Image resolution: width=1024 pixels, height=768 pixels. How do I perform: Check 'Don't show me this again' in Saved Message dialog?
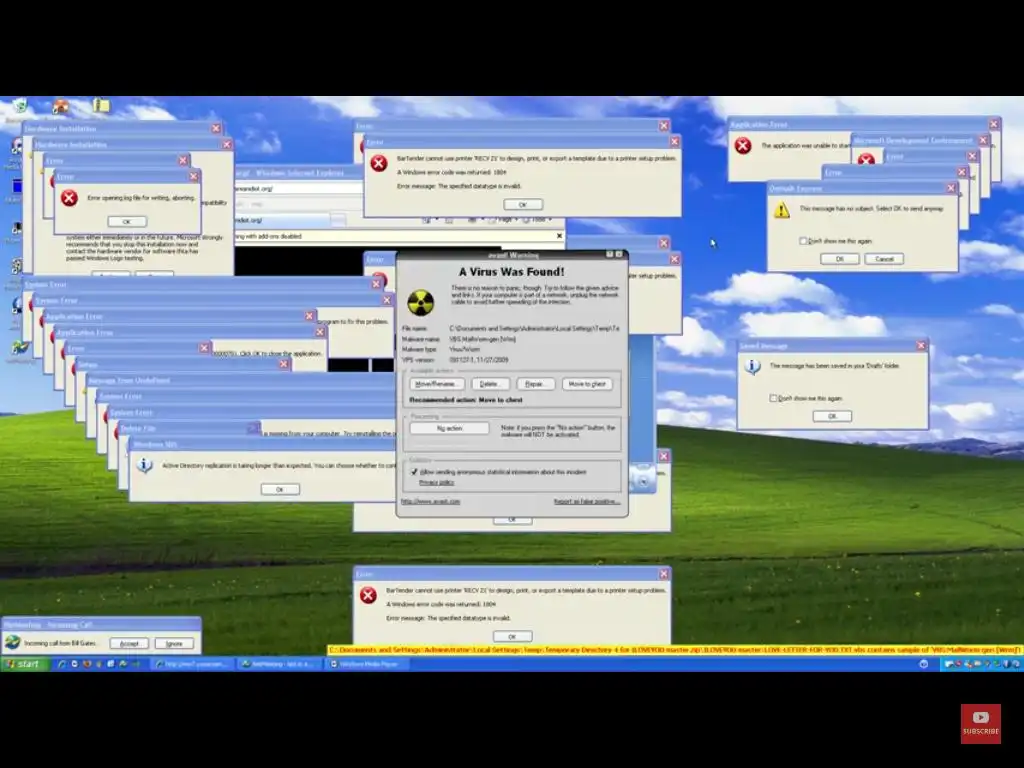tap(773, 398)
